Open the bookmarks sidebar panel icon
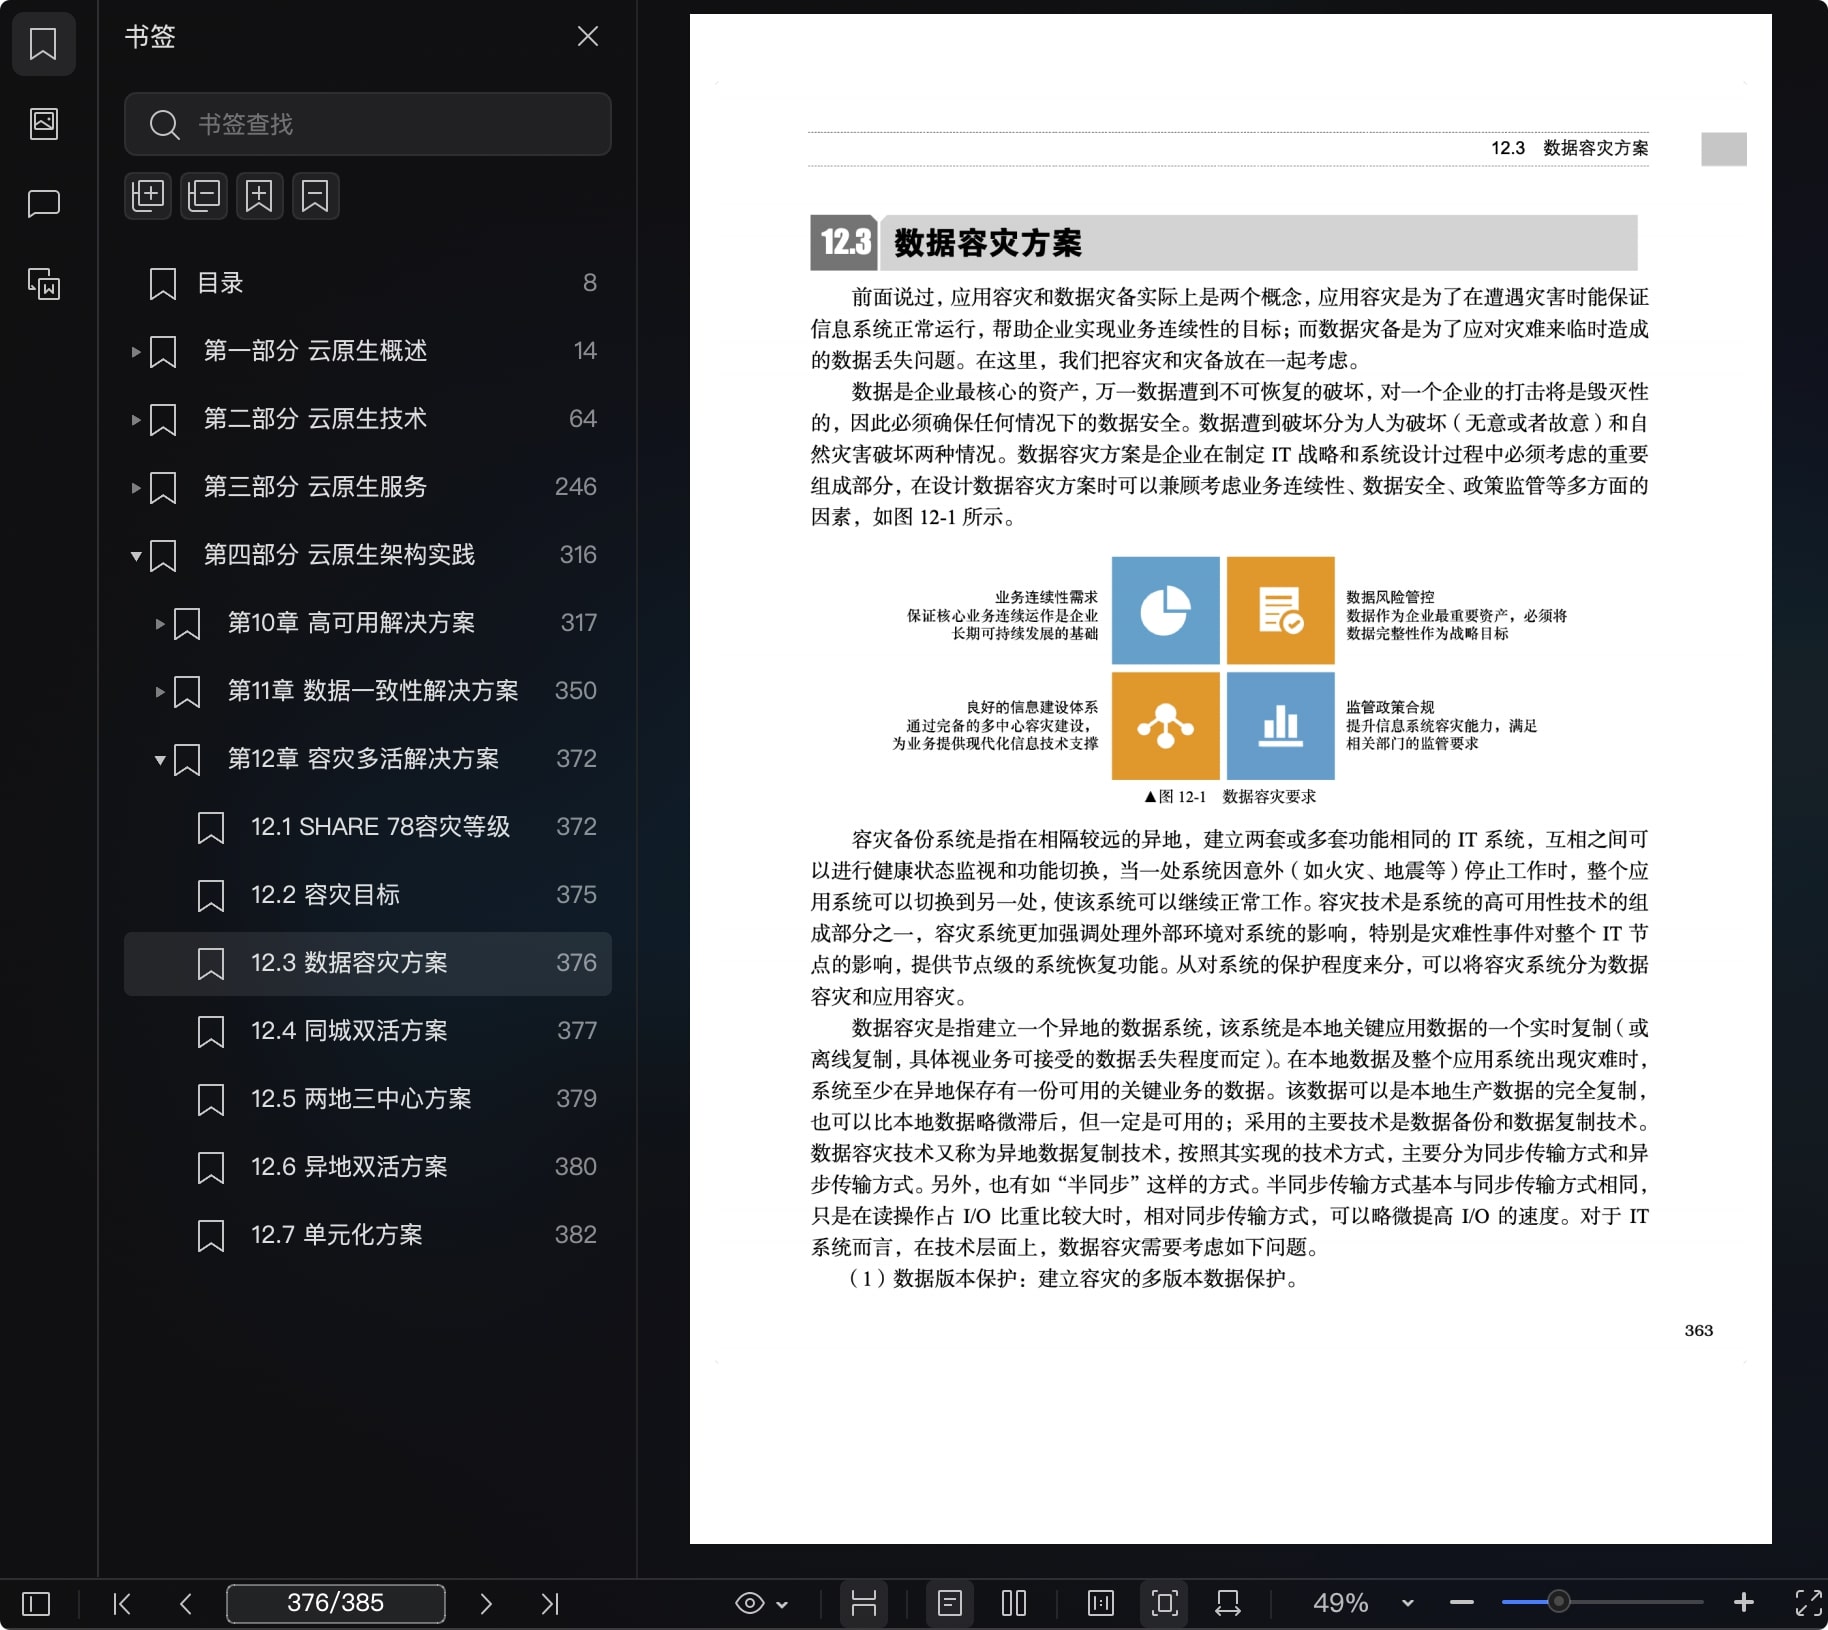Viewport: 1828px width, 1630px height. pos(43,44)
